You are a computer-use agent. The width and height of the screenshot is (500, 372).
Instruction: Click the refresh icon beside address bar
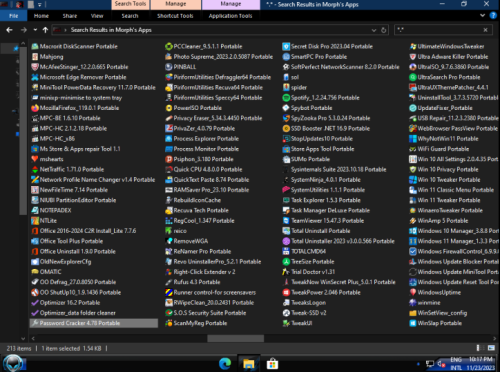[x=384, y=30]
